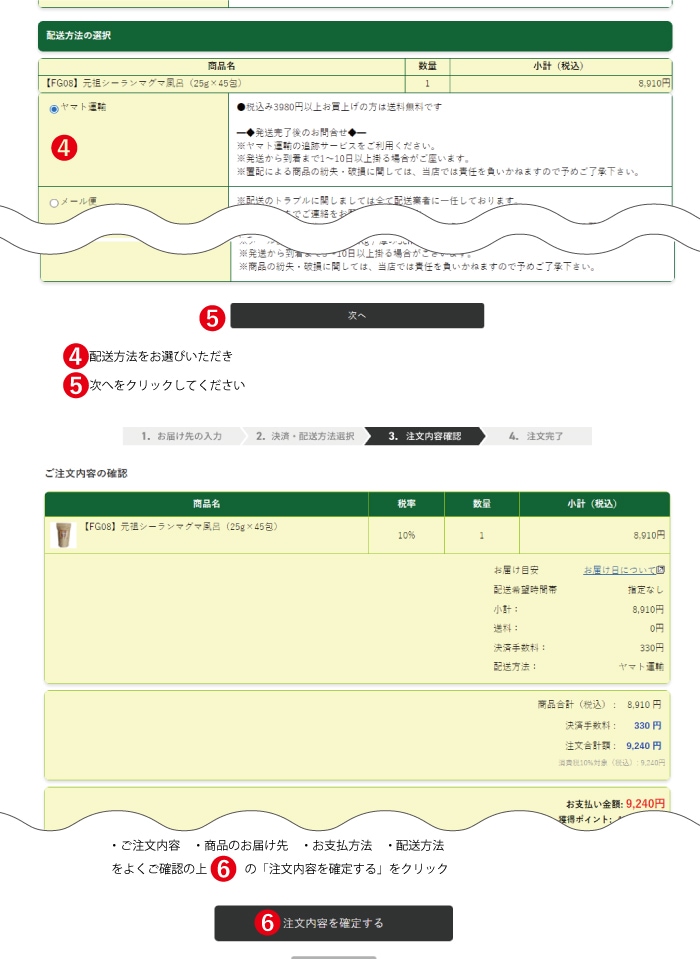Click the ご注文内容の確認 section heading

[86, 473]
